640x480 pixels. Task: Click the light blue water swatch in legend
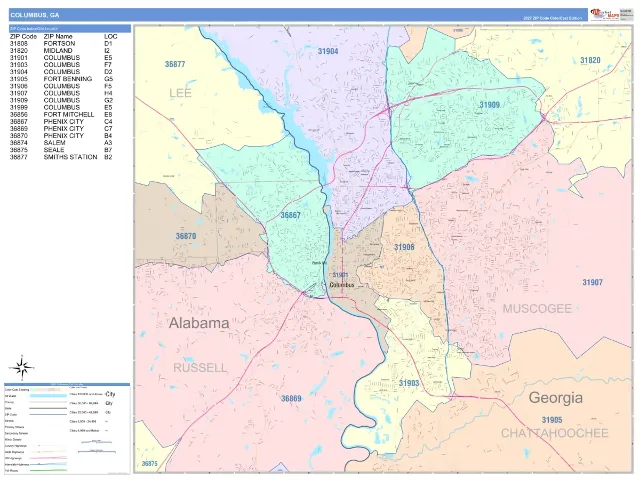pos(48,396)
